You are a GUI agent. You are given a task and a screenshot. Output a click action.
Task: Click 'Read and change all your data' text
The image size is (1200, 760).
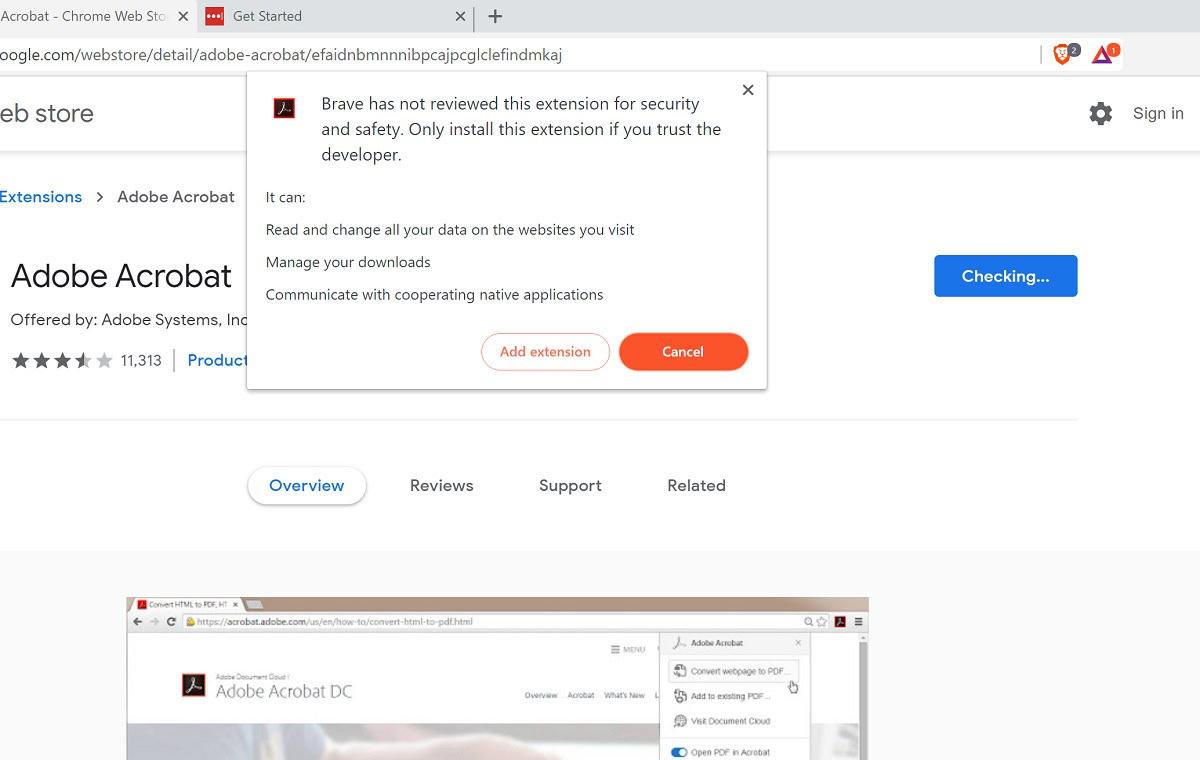(x=450, y=230)
